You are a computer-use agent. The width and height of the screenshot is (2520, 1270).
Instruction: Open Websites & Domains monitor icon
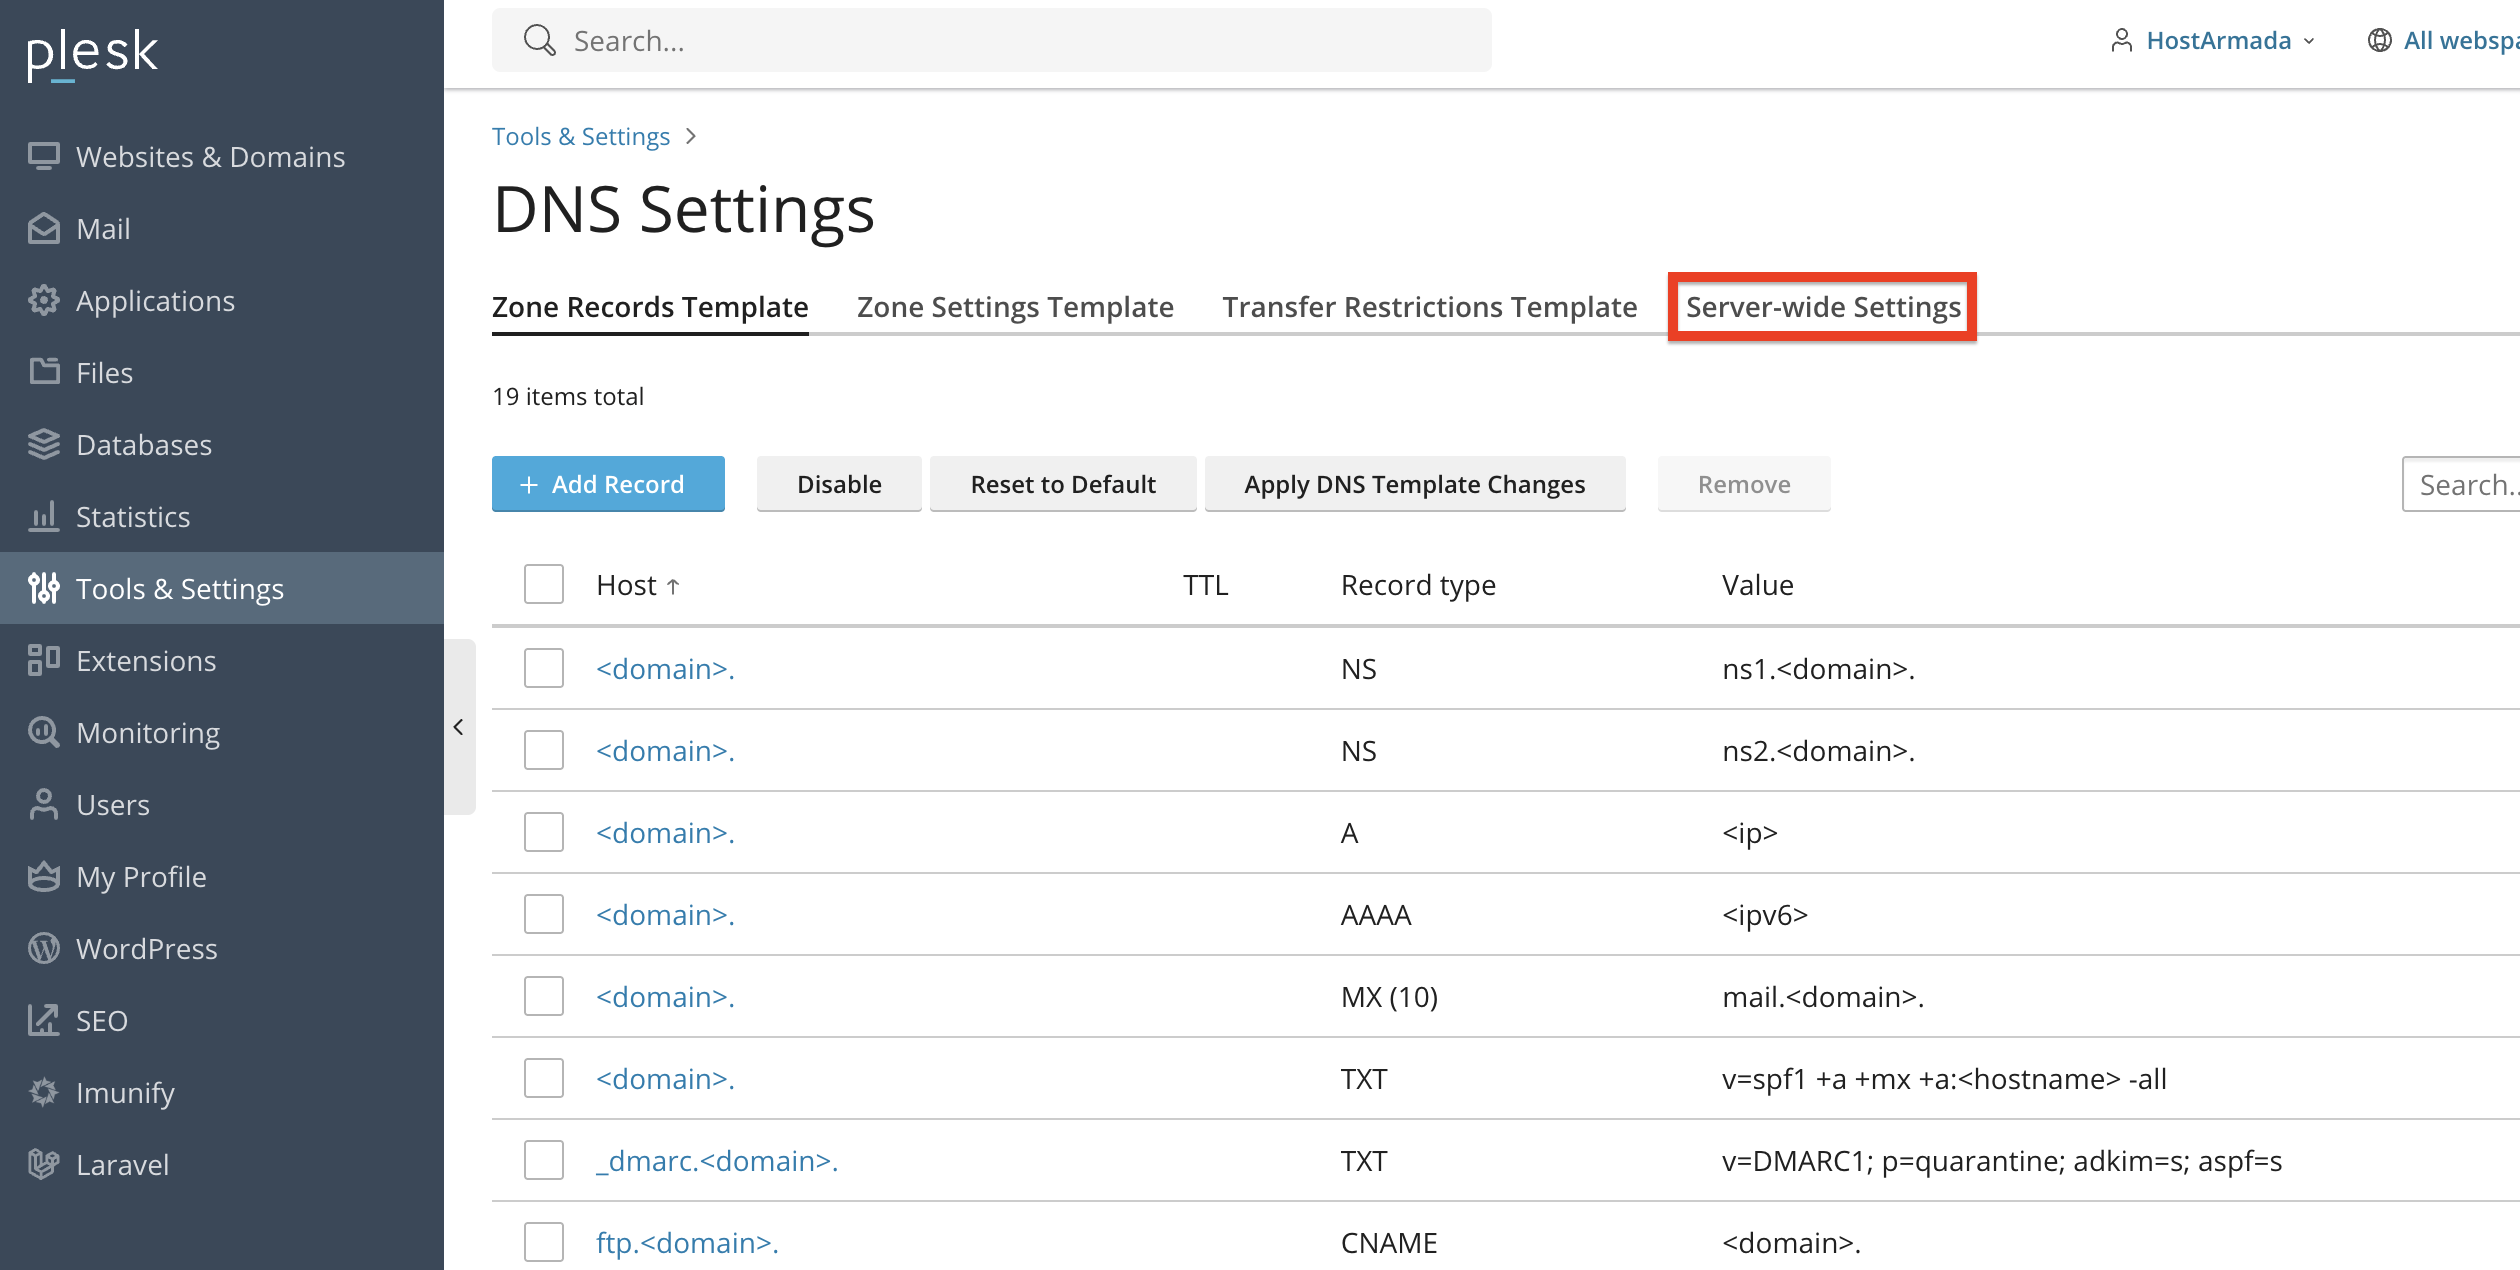(43, 156)
